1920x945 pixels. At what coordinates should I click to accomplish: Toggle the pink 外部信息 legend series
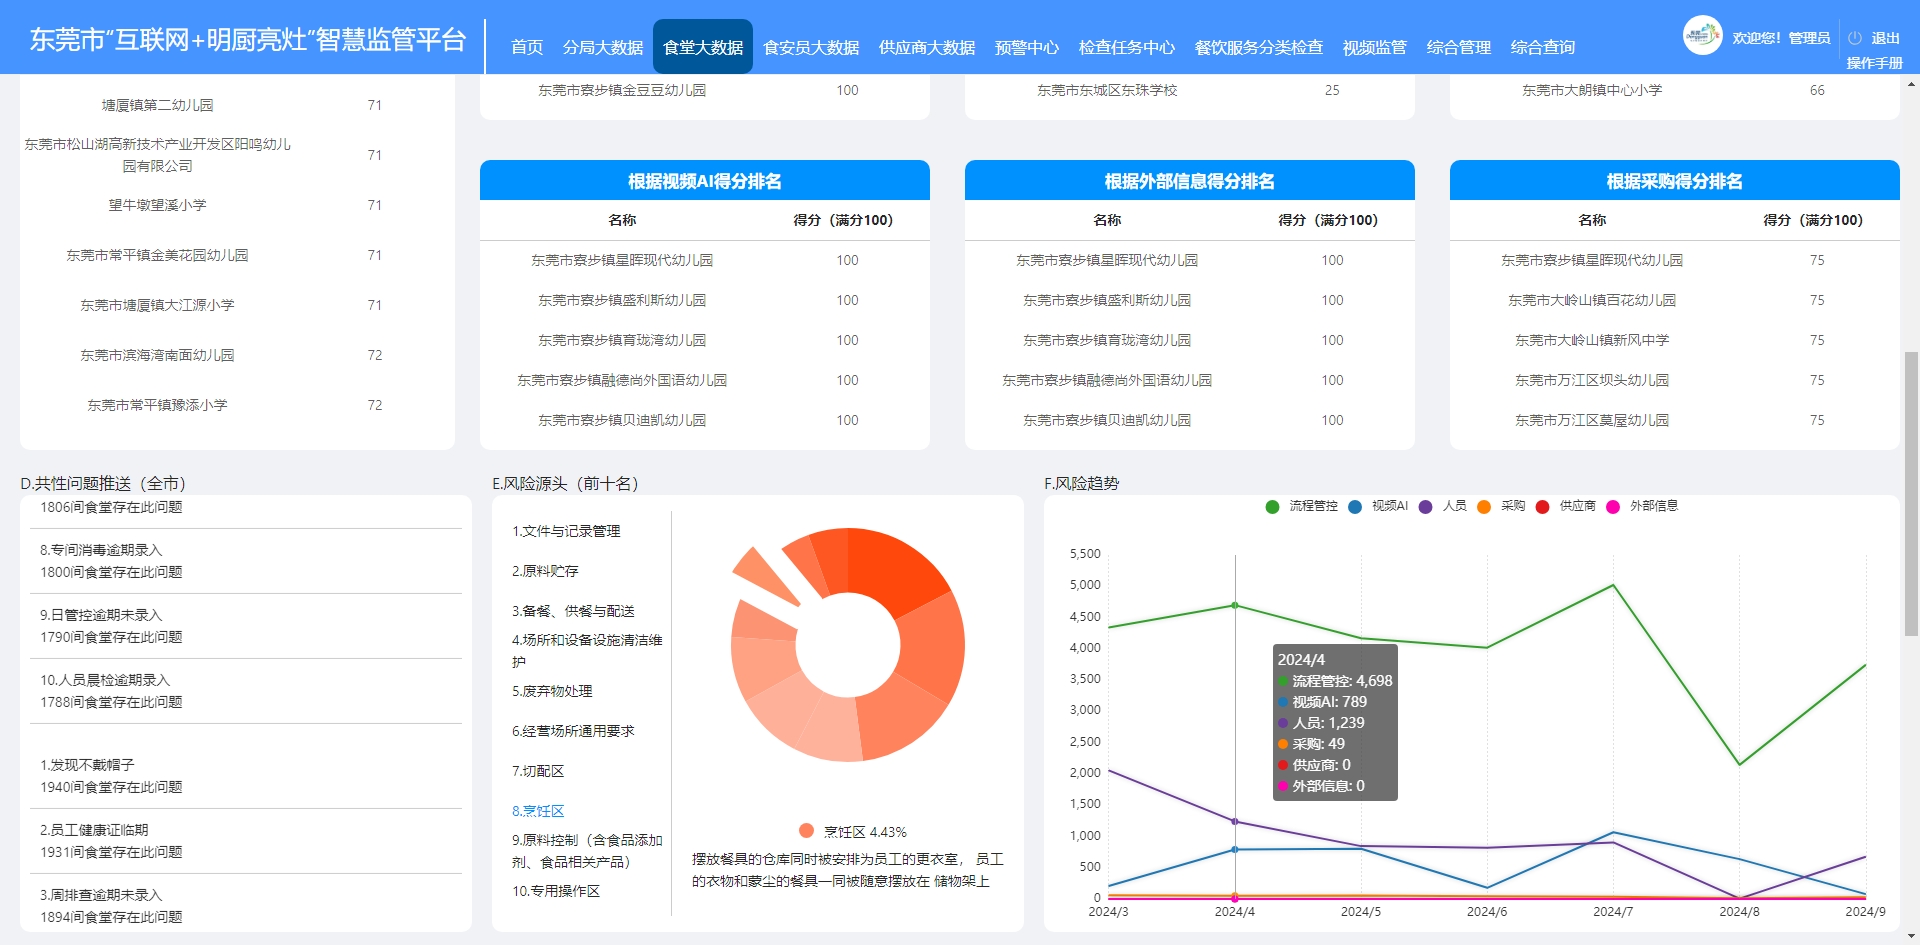(x=1642, y=506)
